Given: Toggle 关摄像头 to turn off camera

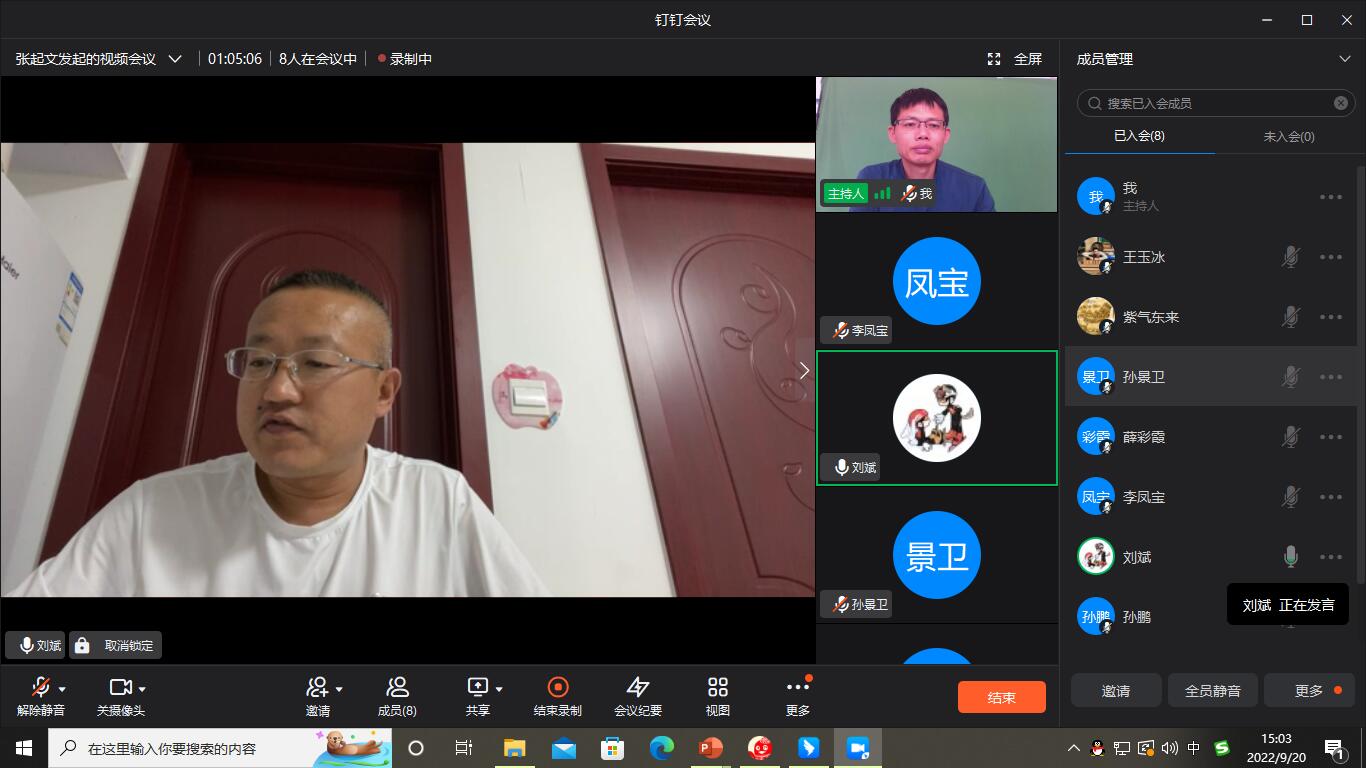Looking at the screenshot, I should [x=121, y=696].
